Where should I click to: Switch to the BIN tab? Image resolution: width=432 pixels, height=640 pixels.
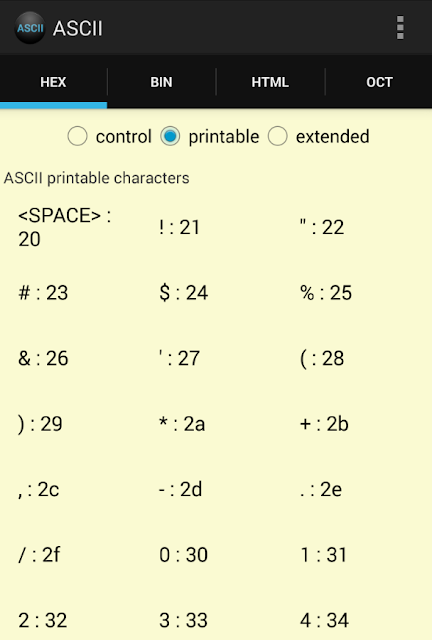162,82
